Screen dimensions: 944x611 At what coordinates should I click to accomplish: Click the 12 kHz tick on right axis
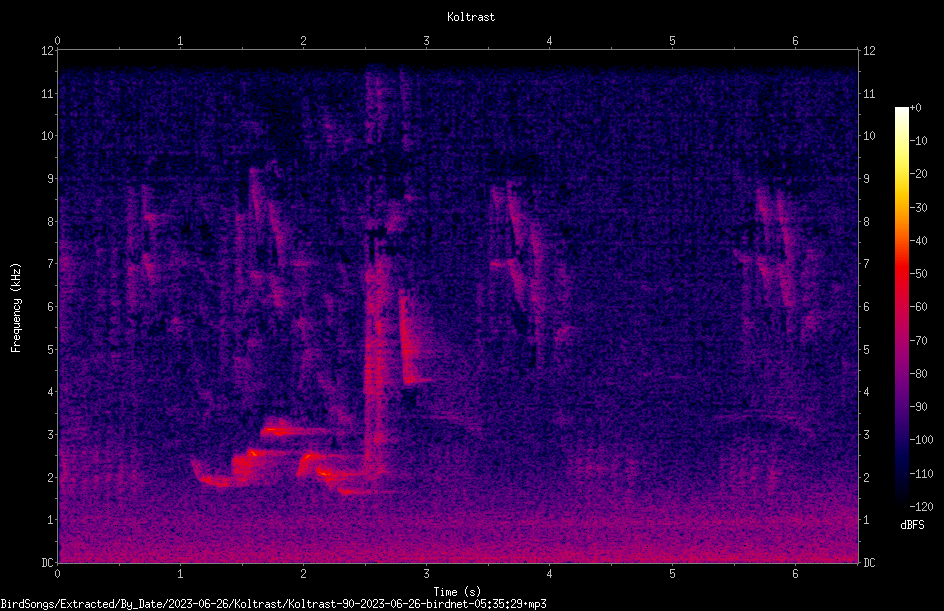click(x=869, y=51)
